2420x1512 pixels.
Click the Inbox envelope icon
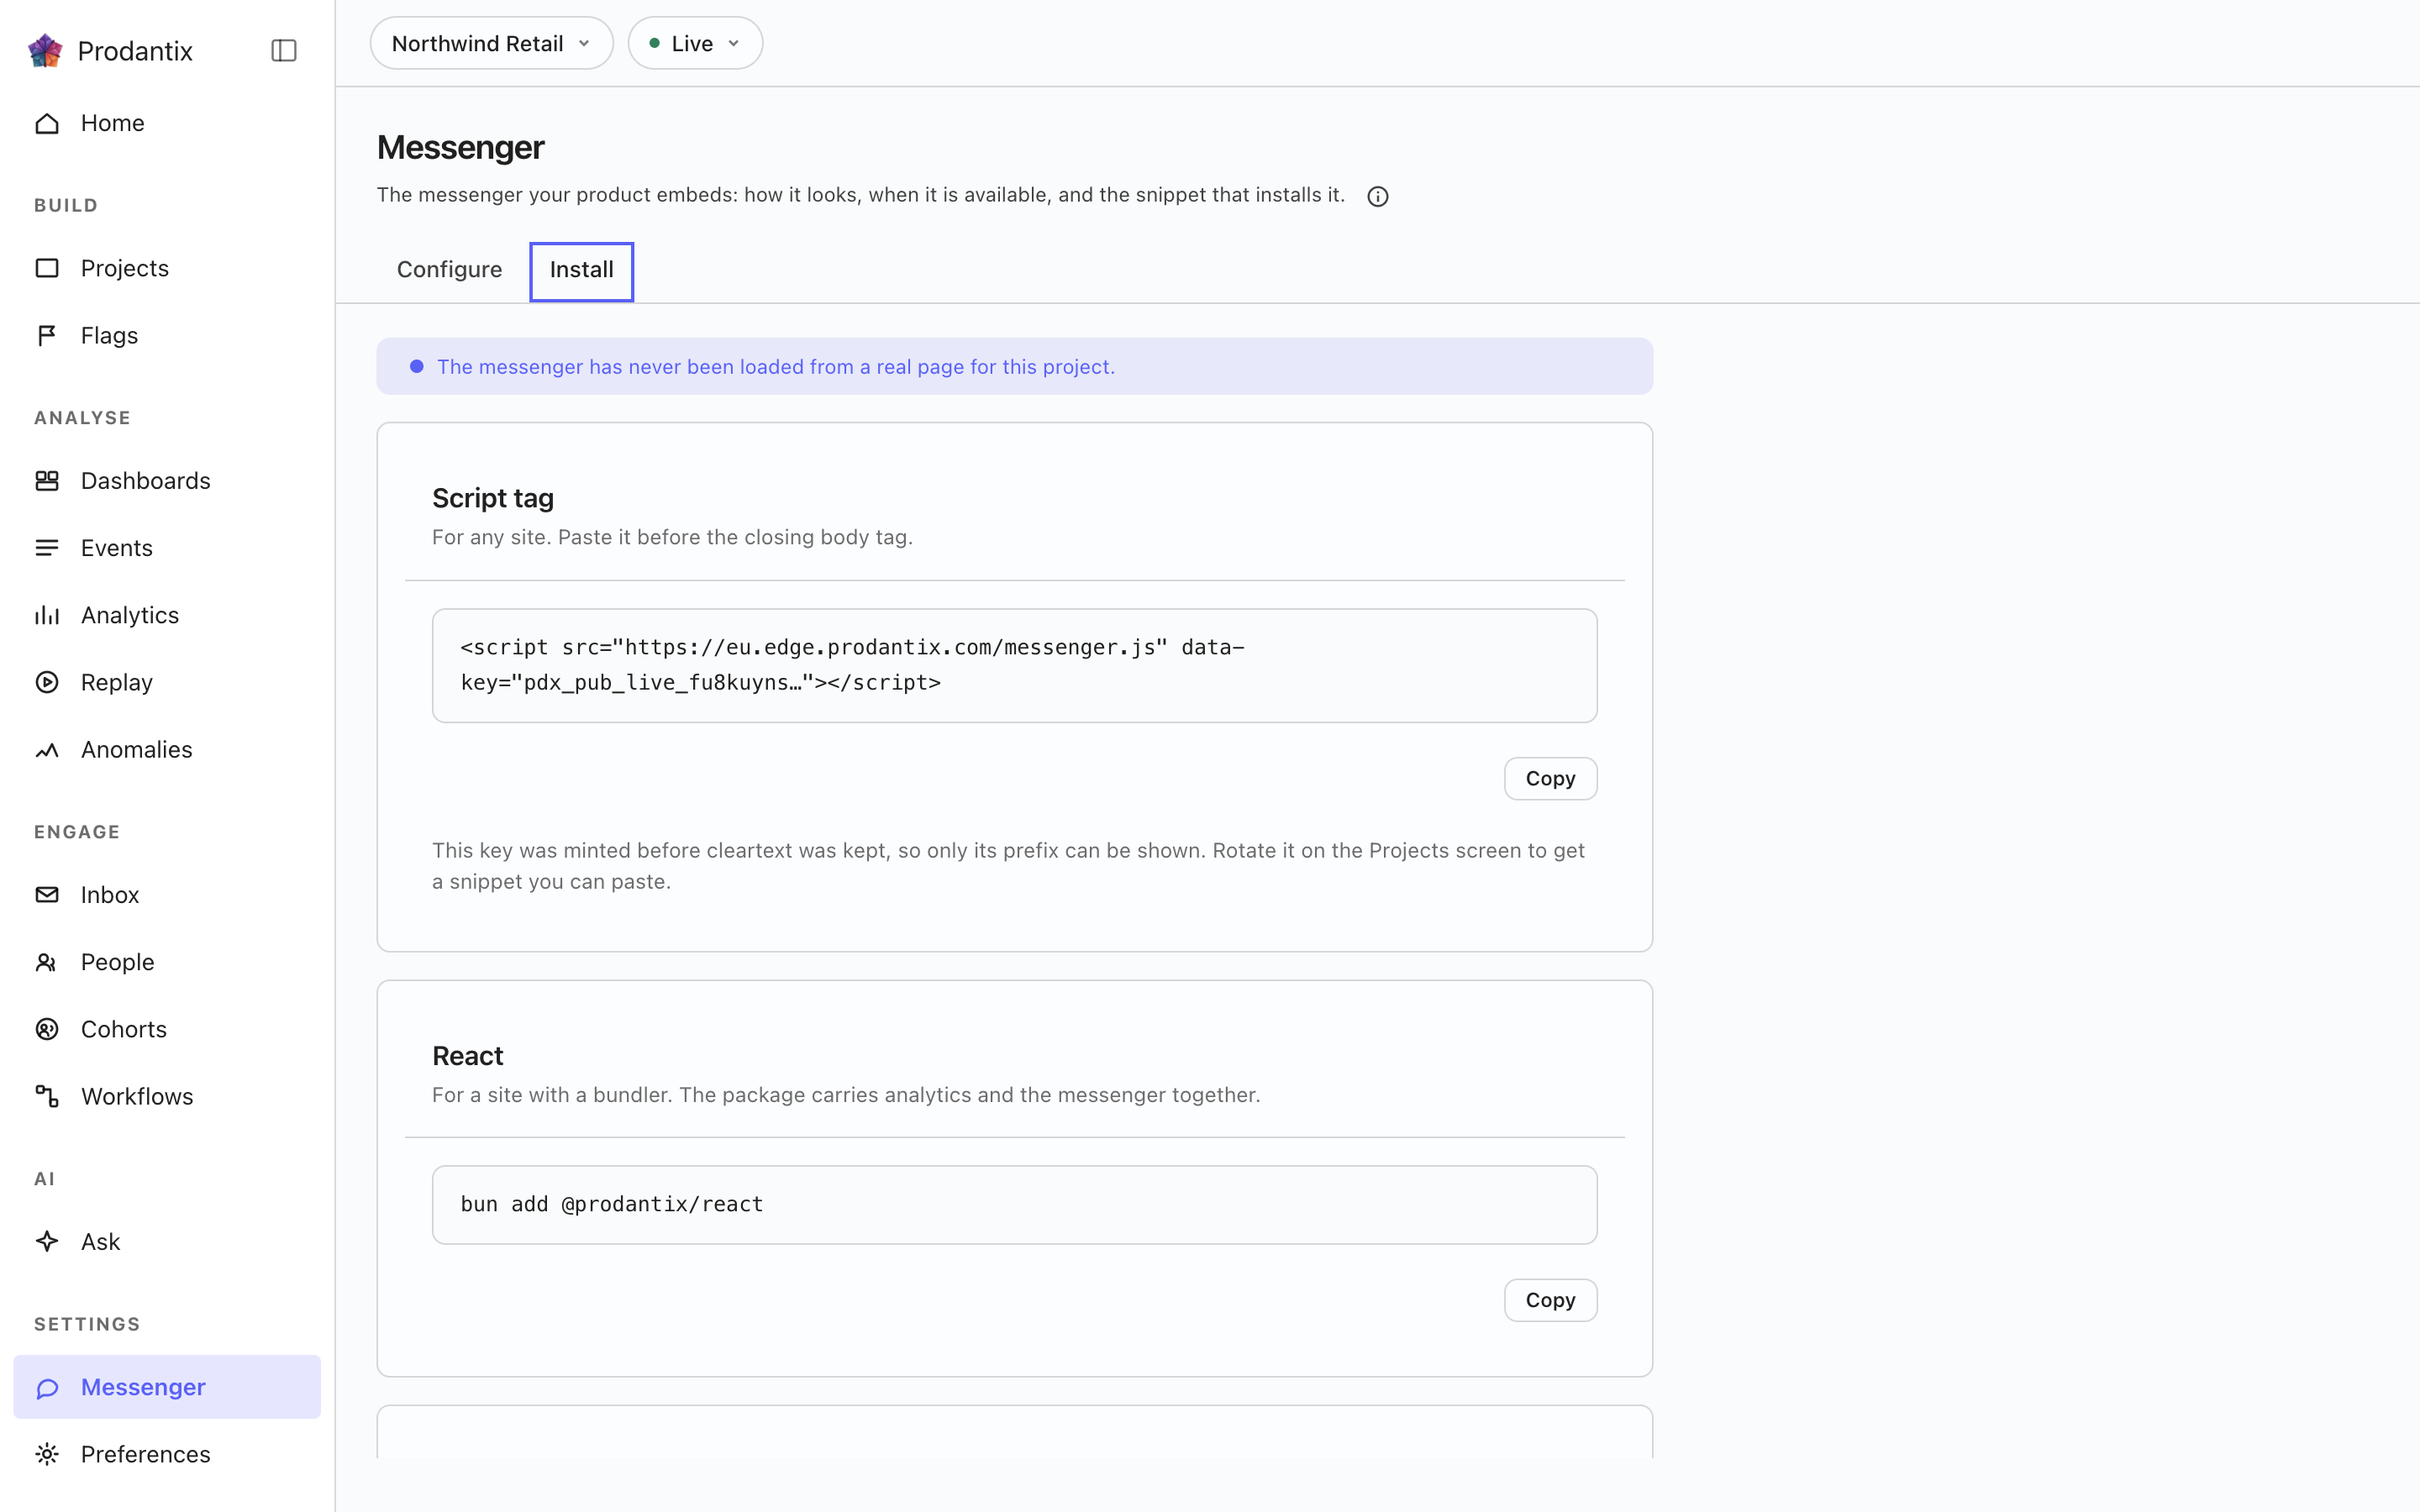point(47,895)
